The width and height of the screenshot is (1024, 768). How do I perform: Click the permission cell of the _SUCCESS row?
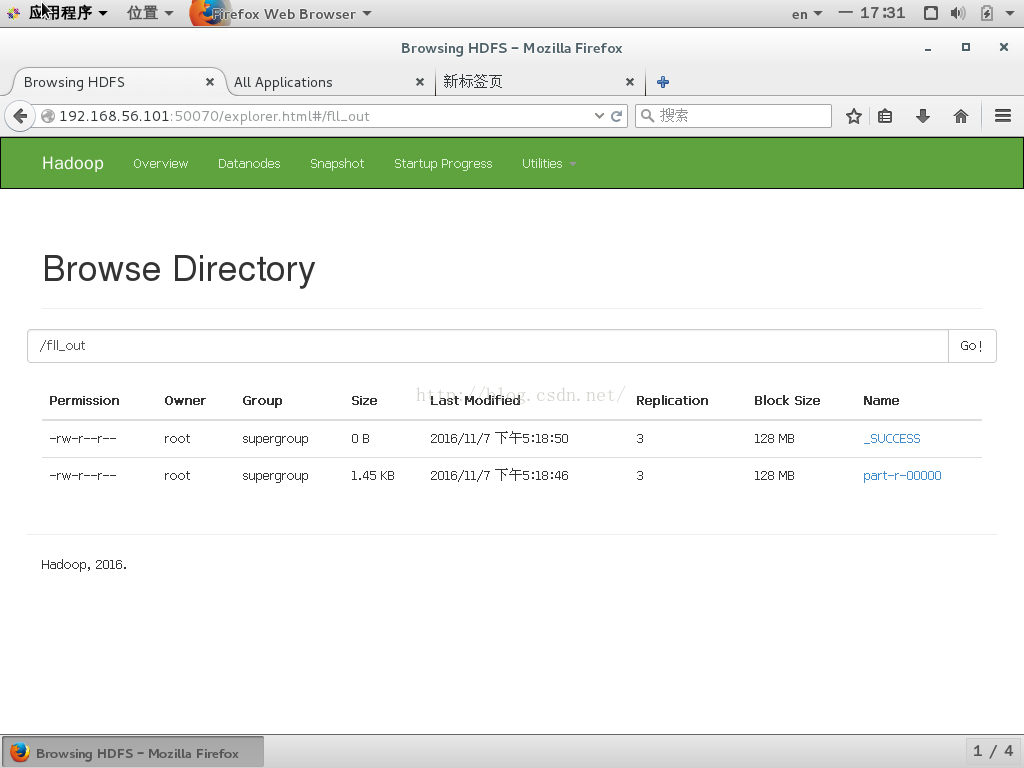pos(83,438)
